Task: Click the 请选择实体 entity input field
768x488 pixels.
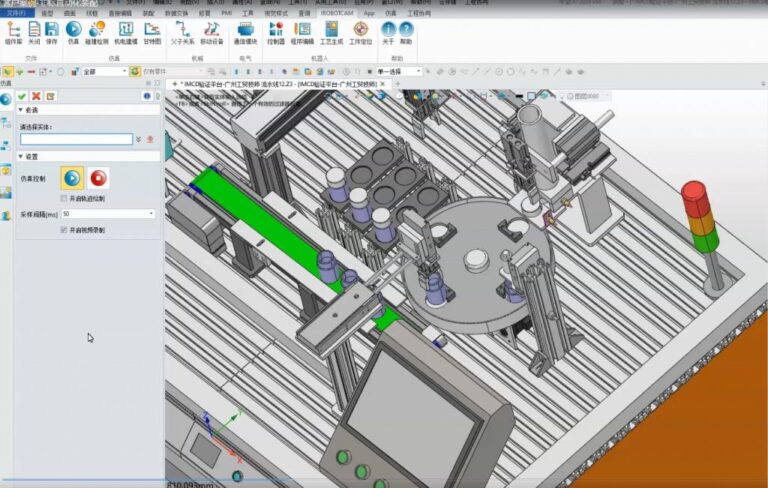Action: [76, 139]
